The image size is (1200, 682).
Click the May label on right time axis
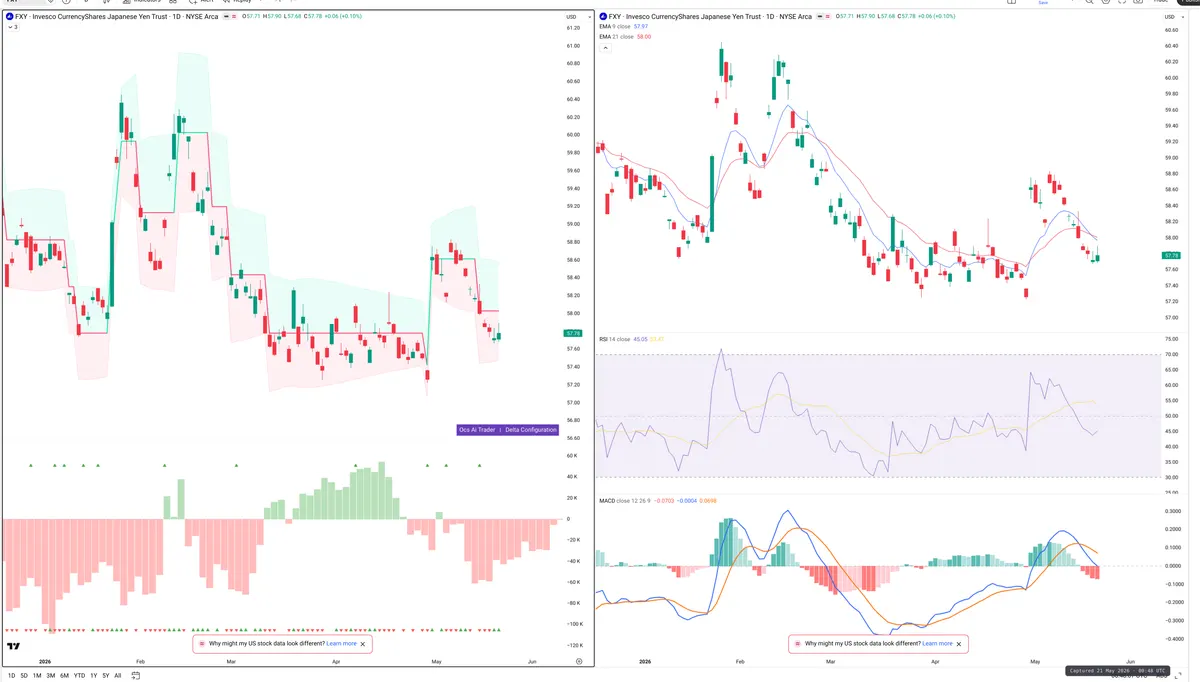point(1034,662)
